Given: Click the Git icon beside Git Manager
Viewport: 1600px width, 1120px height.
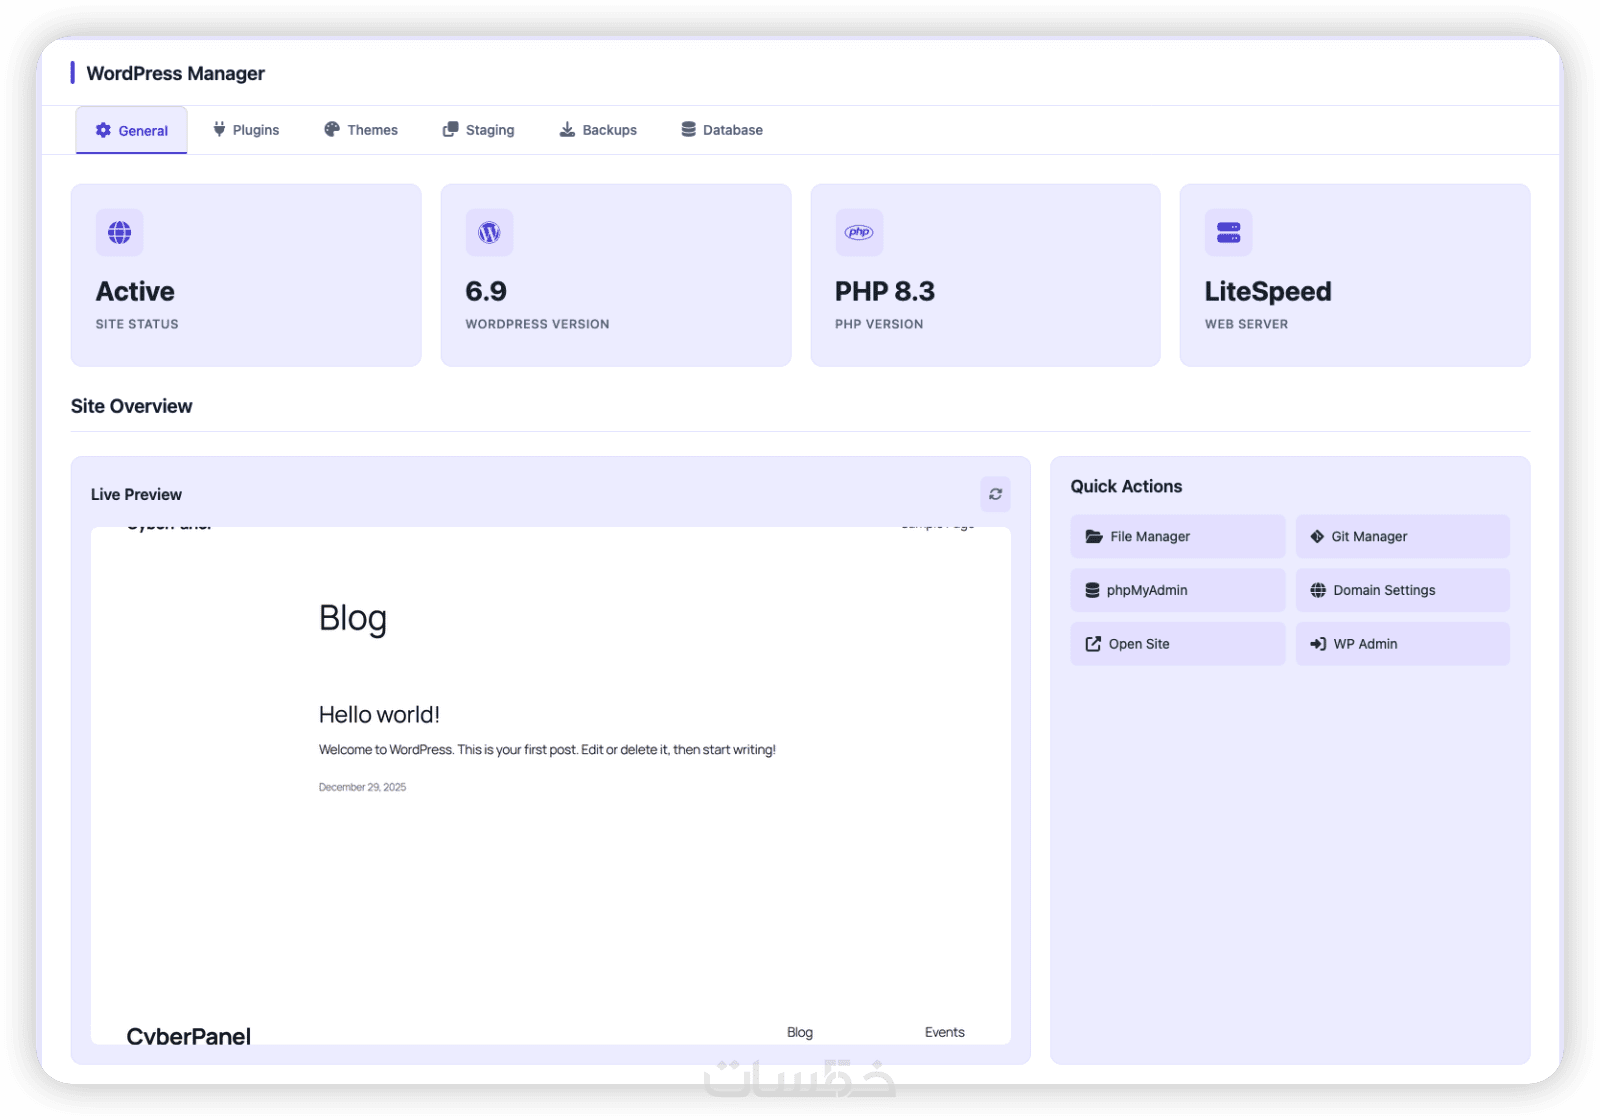Looking at the screenshot, I should pos(1317,537).
